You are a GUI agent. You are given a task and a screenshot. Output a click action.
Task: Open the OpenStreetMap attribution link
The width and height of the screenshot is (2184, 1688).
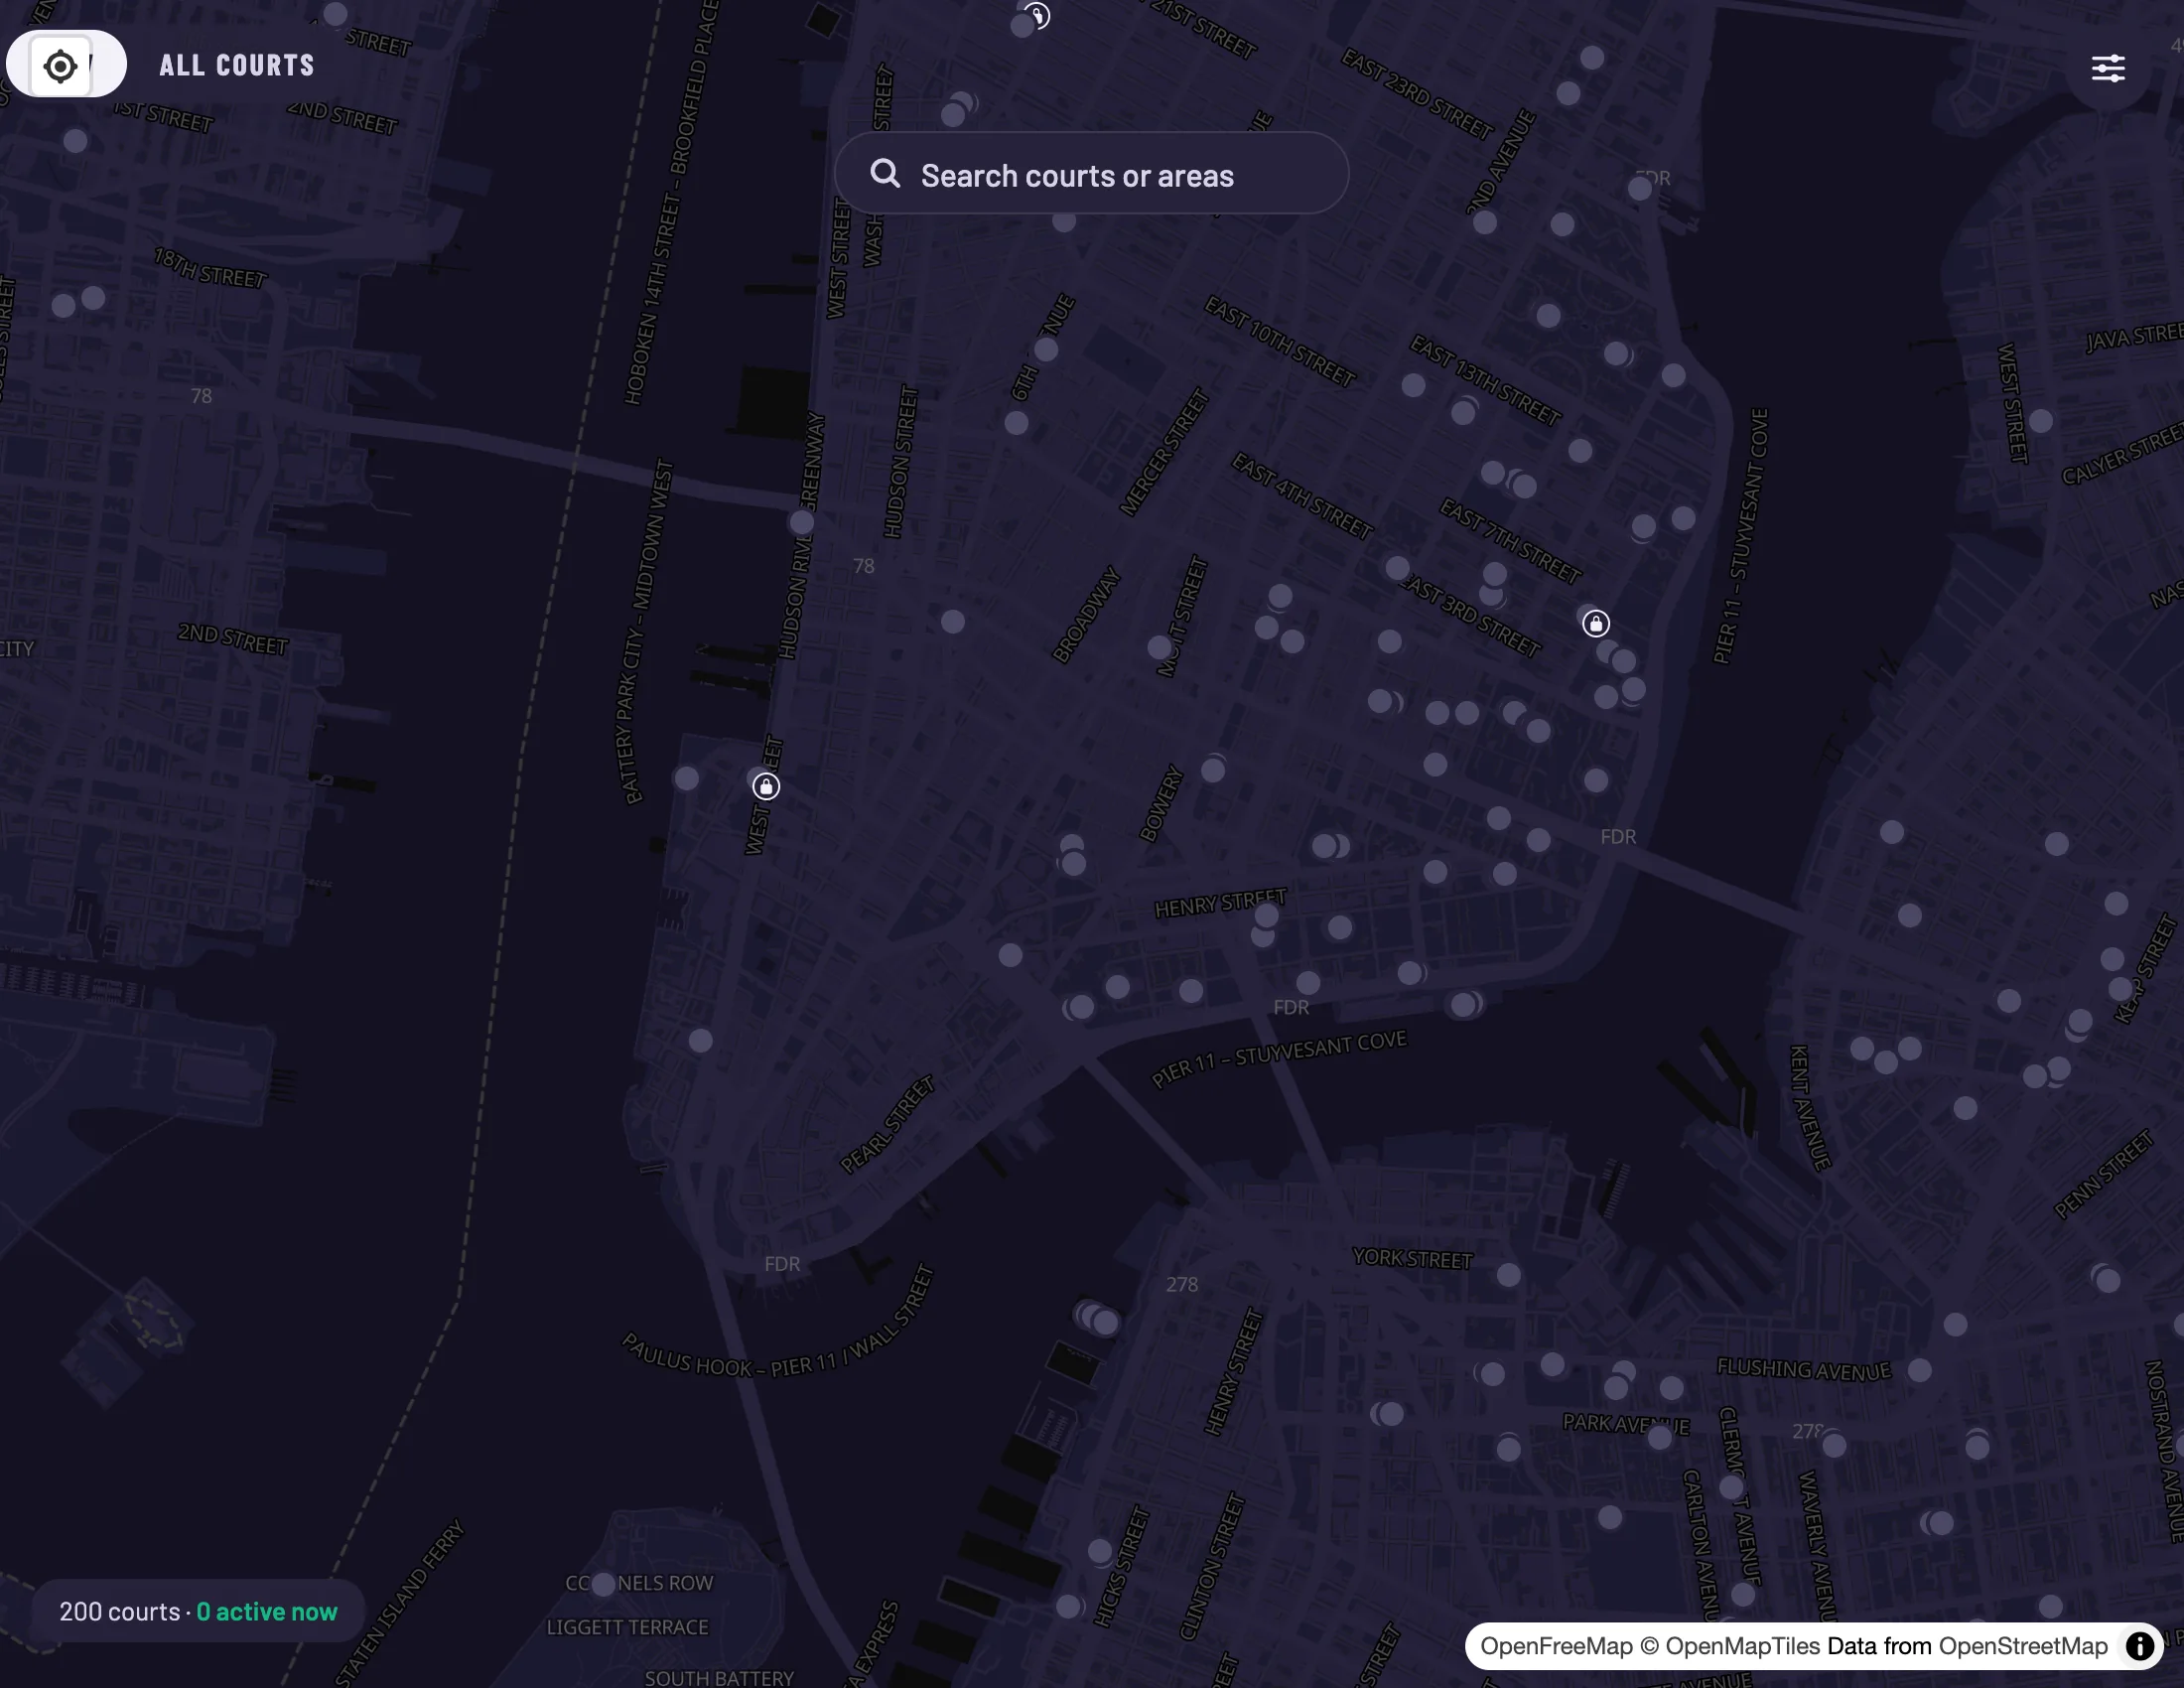point(2023,1647)
